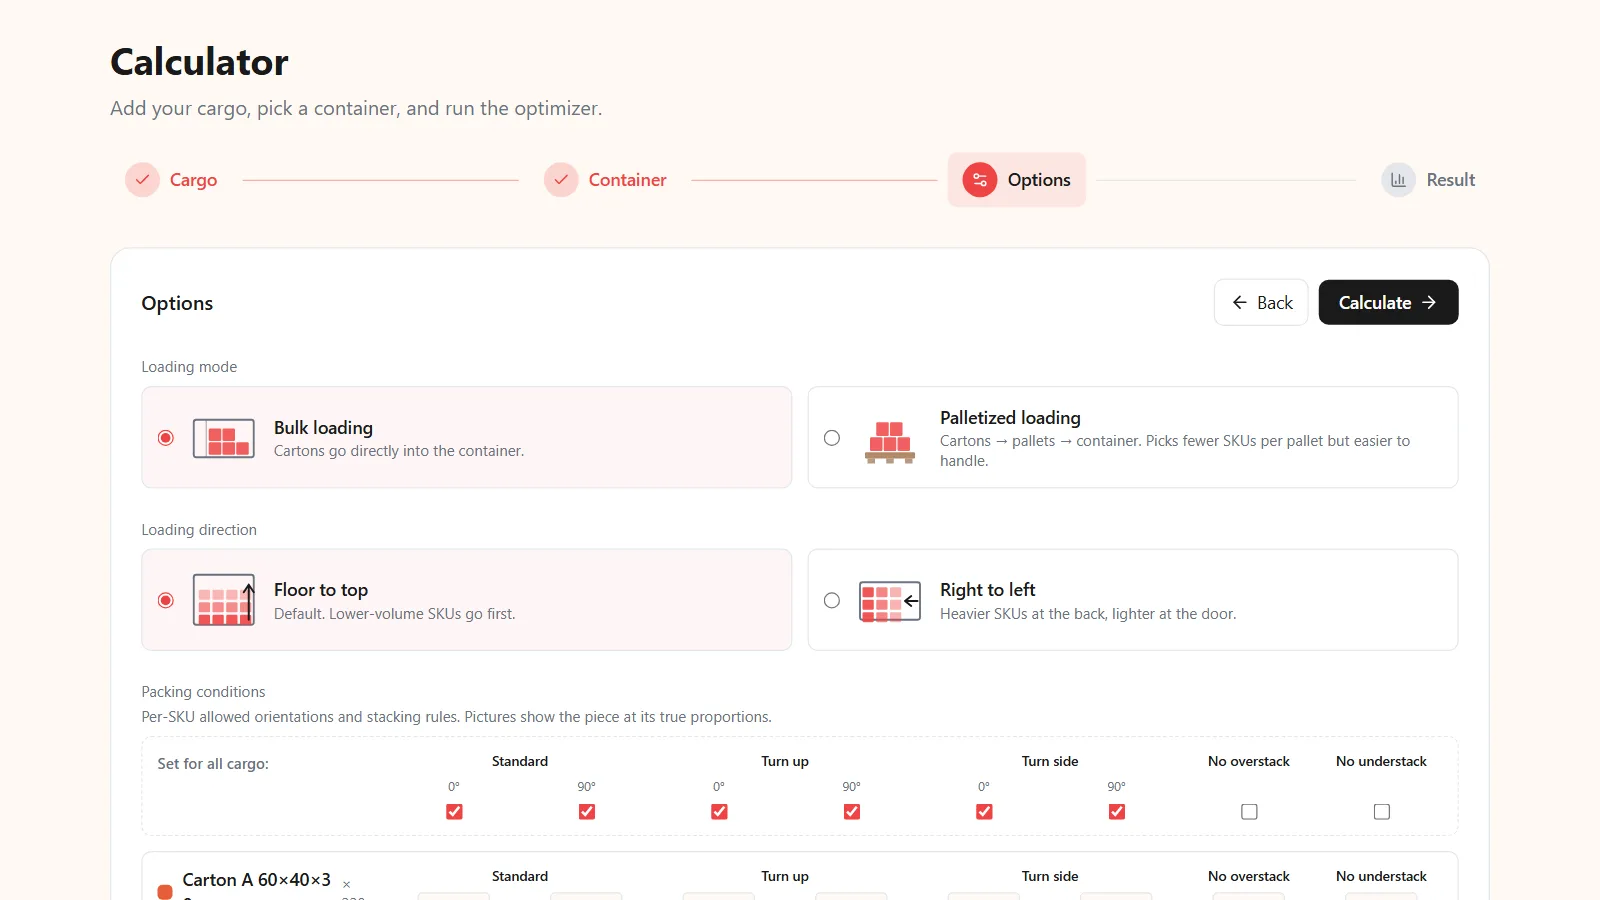Select the Bulk loading title text
Image resolution: width=1600 pixels, height=900 pixels.
click(x=323, y=428)
